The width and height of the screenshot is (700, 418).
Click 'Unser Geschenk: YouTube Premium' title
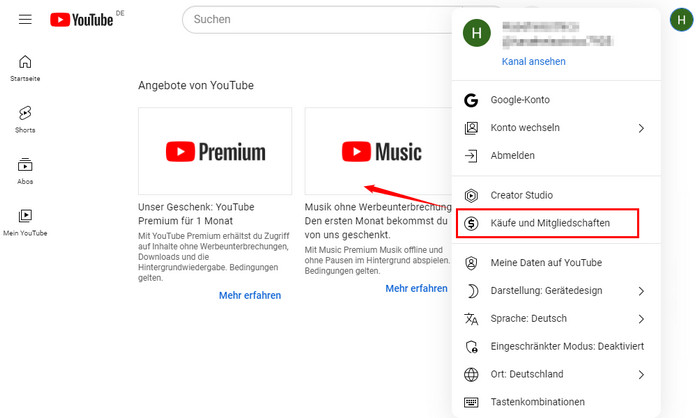coord(196,214)
